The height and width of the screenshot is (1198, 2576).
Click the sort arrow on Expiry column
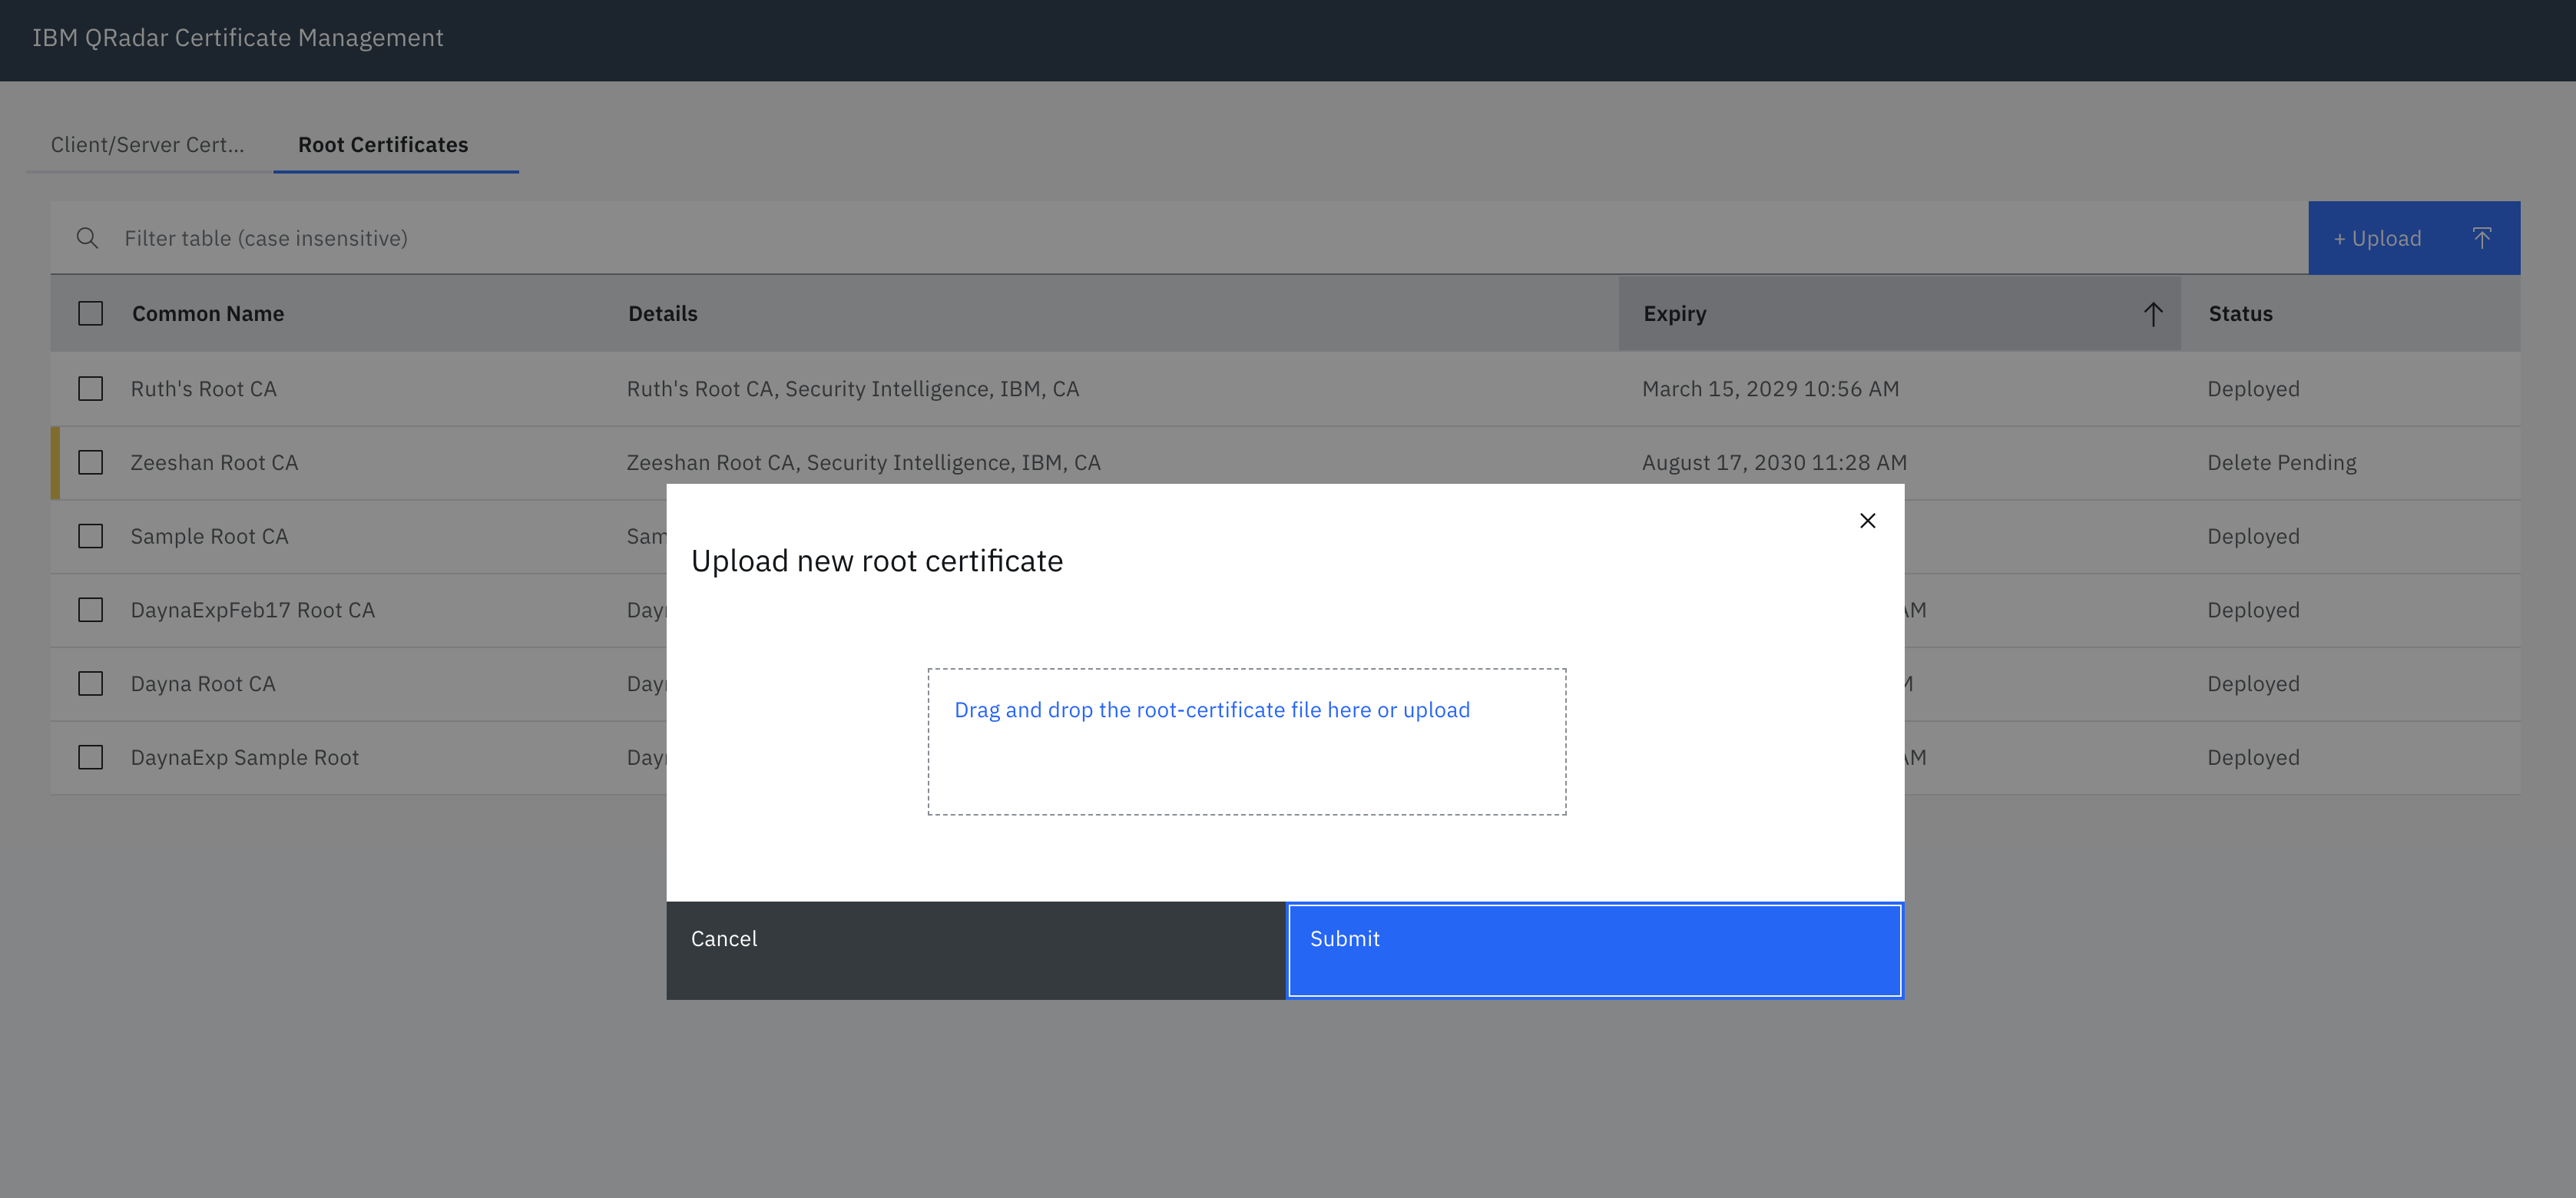pos(2153,313)
